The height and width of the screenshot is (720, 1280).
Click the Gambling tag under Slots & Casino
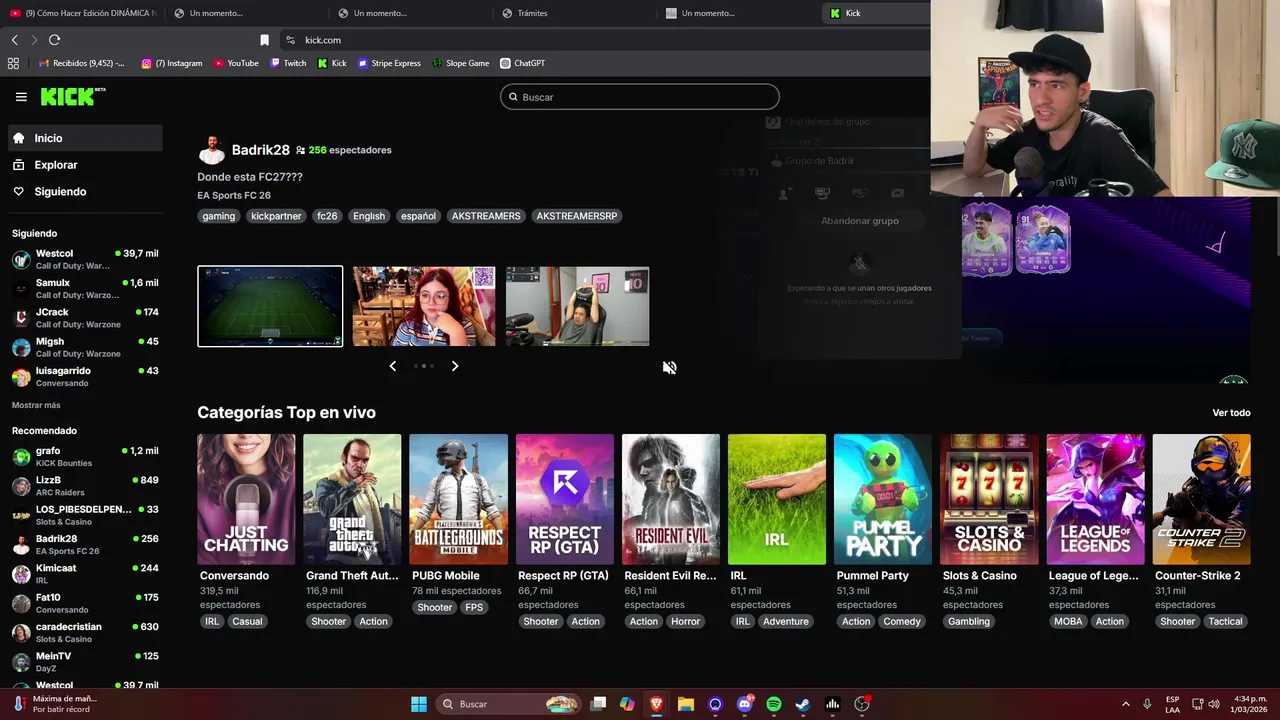point(969,621)
